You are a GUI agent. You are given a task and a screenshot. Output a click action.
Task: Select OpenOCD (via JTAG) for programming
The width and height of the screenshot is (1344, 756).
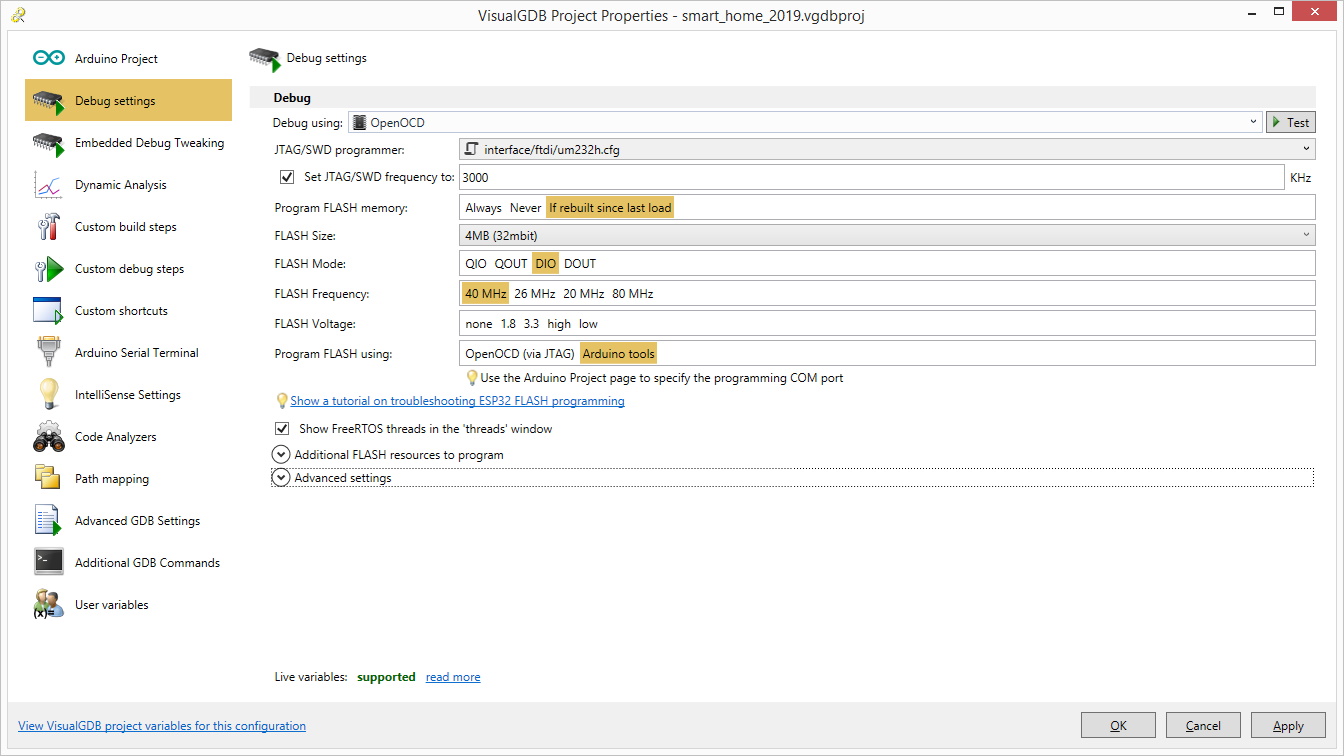tap(520, 354)
